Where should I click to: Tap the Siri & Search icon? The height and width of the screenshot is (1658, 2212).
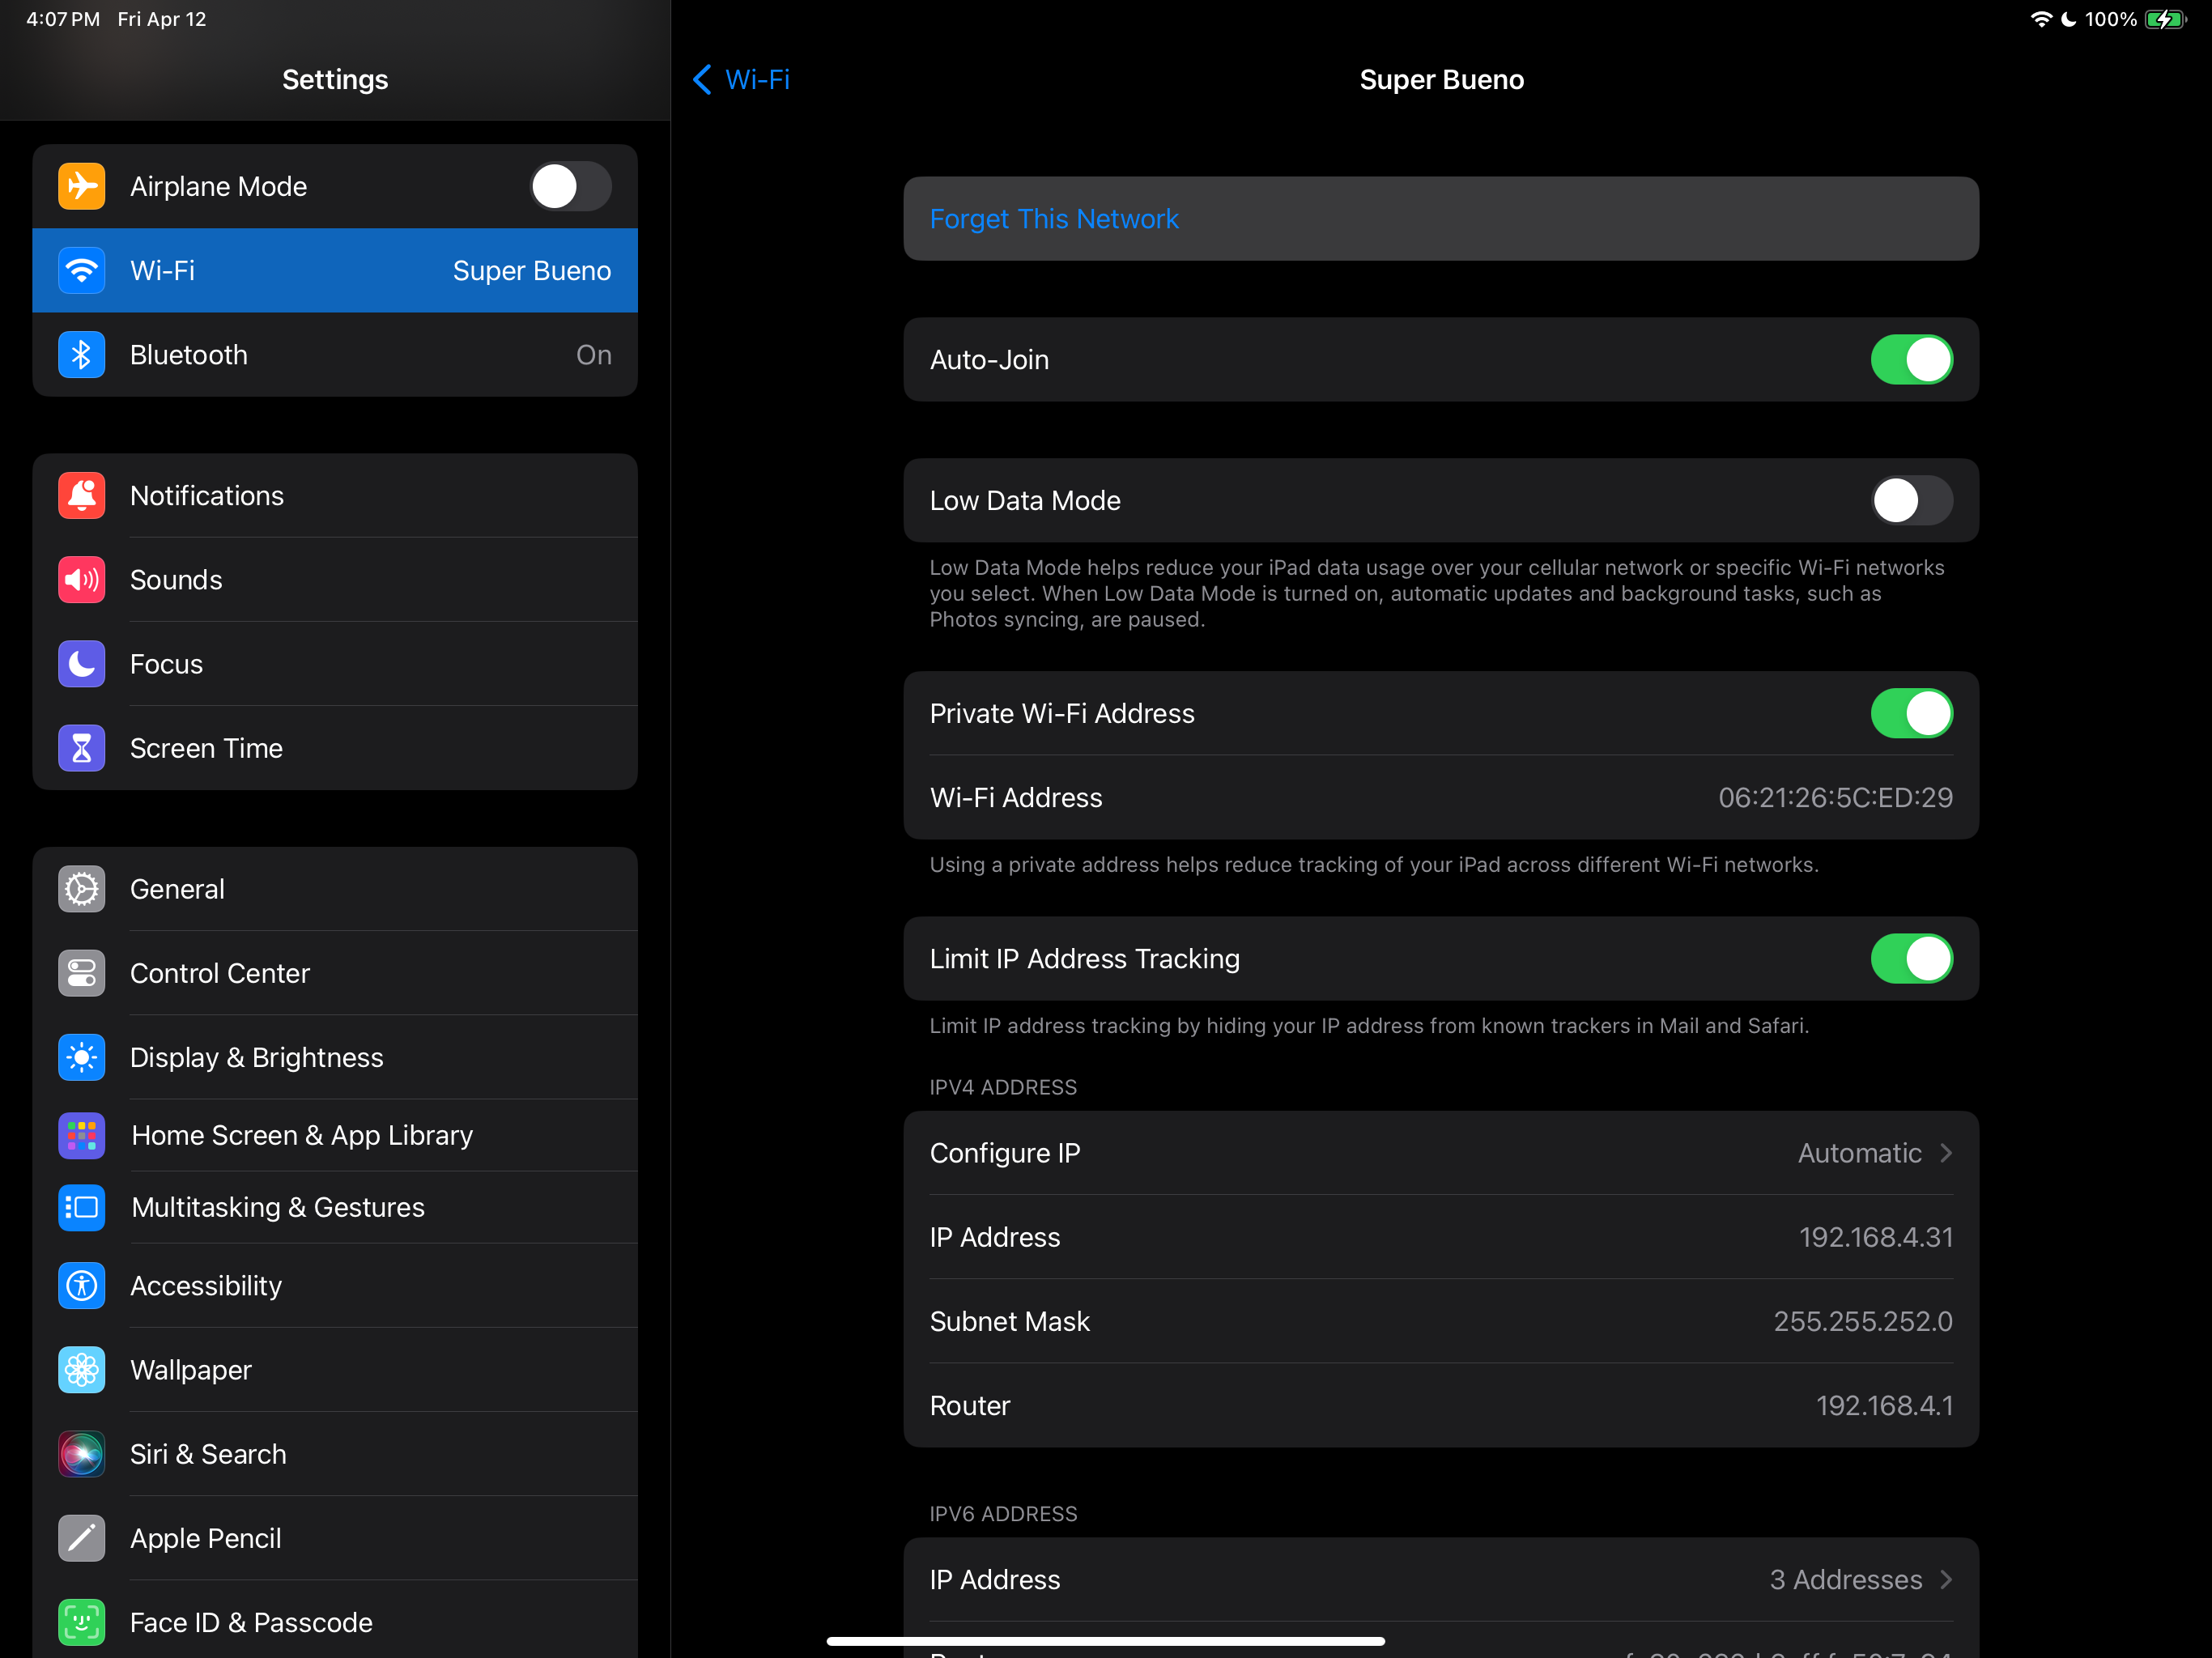(81, 1453)
